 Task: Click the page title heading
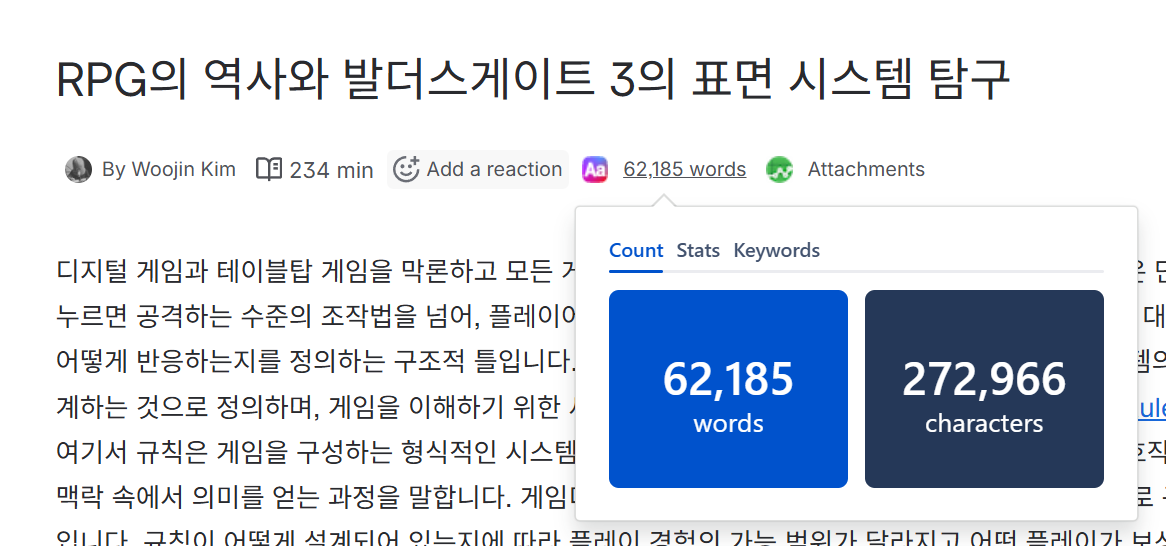coord(533,80)
